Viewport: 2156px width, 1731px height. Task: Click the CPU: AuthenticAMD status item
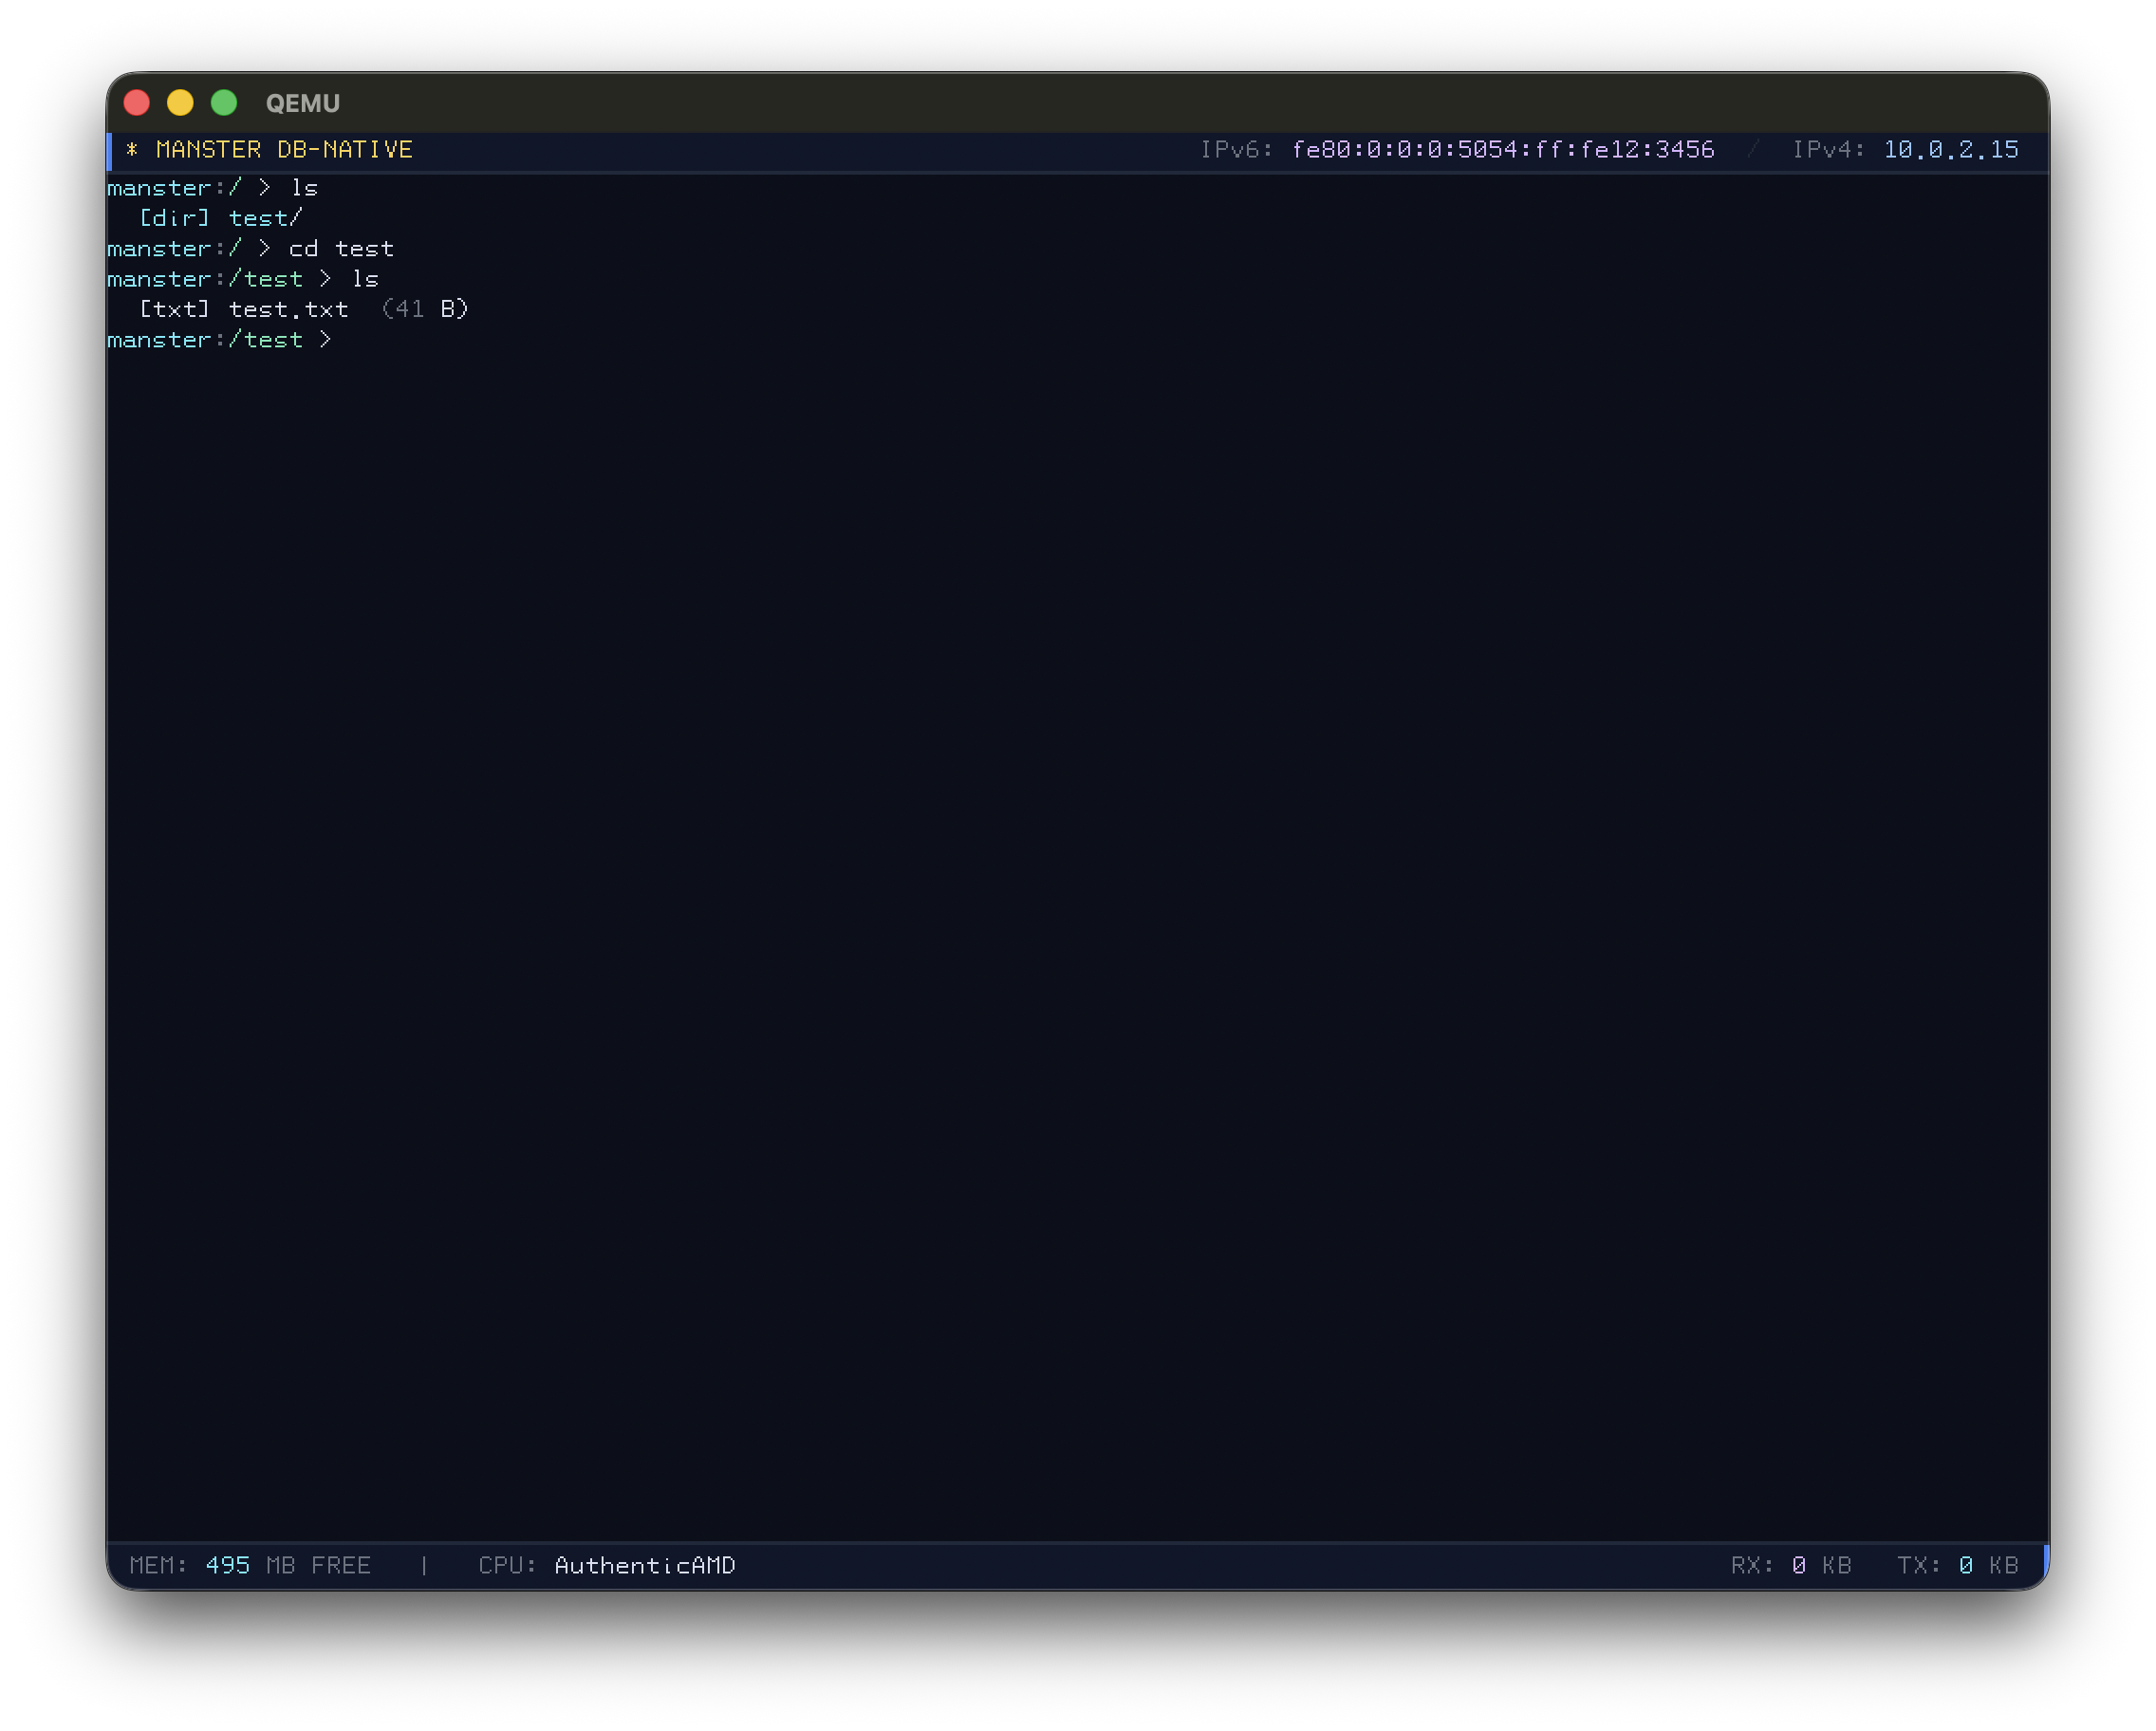608,1565
